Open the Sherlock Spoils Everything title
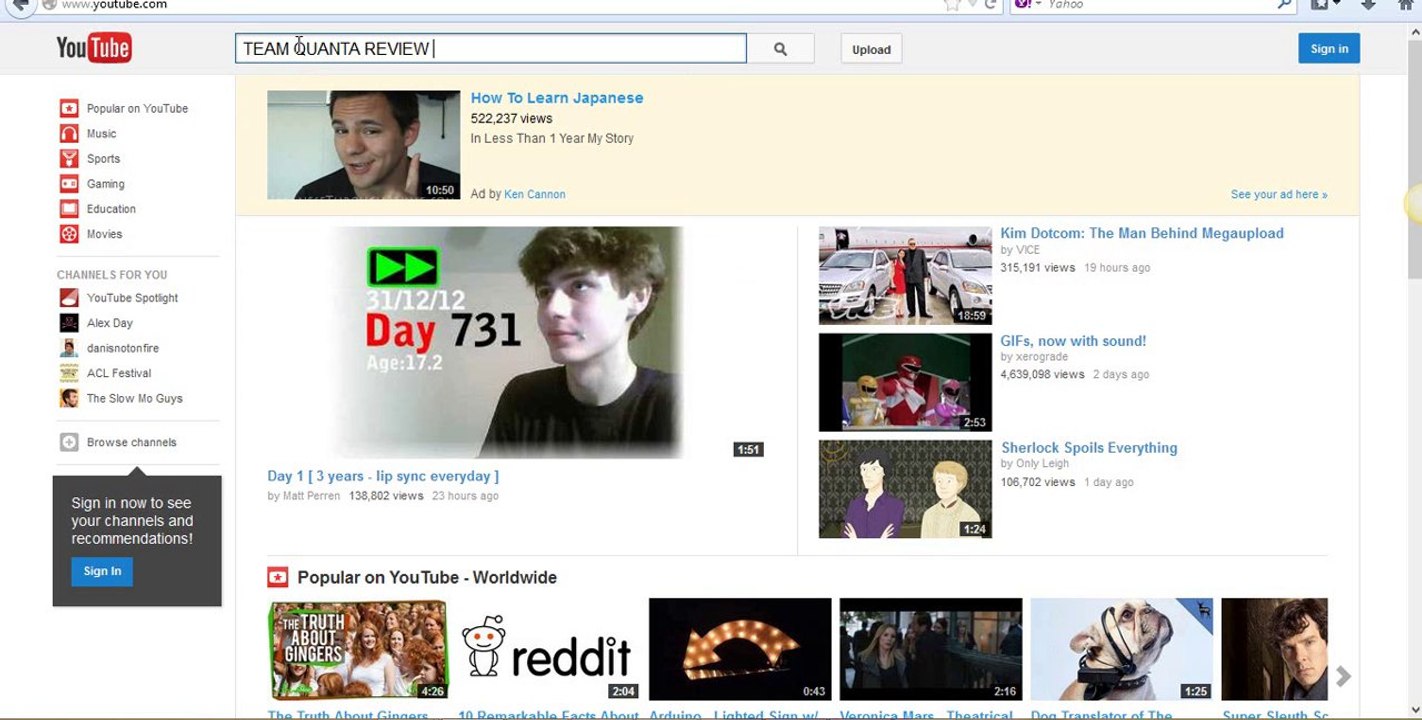This screenshot has width=1422, height=720. (1089, 448)
